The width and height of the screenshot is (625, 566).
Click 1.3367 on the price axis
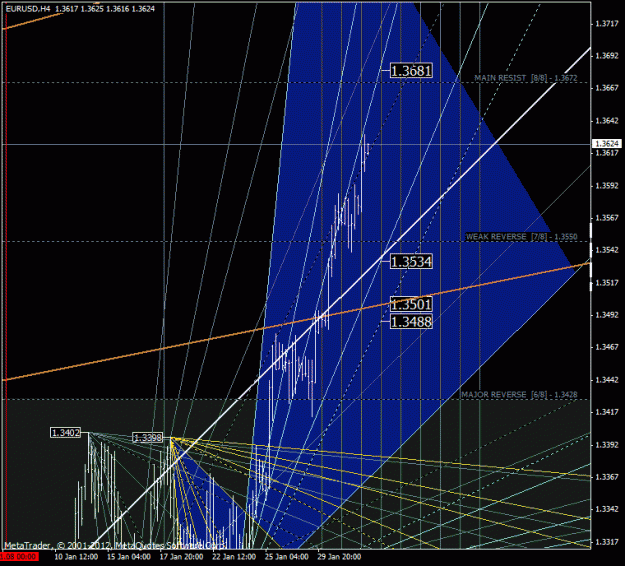[x=607, y=477]
